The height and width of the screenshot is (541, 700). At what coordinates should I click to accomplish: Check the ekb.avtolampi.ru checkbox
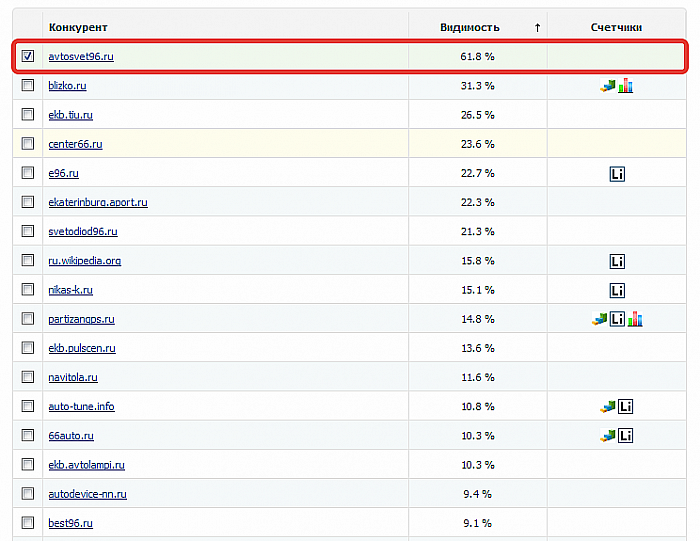28,464
